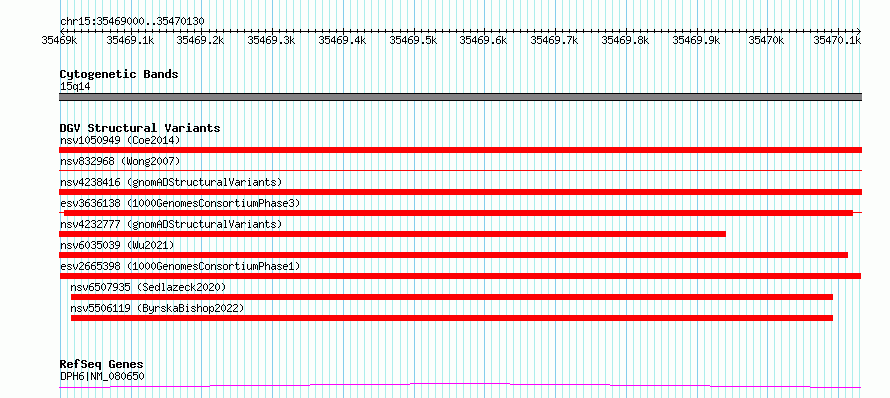The image size is (890, 398).
Task: Select the nsv1050949 red variant bar
Action: [x=460, y=150]
